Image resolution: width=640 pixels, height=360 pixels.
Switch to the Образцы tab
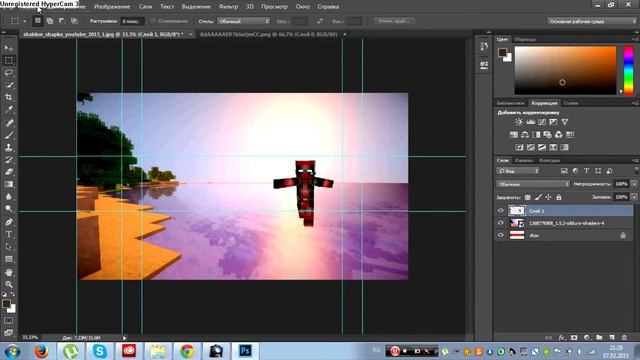pos(525,39)
